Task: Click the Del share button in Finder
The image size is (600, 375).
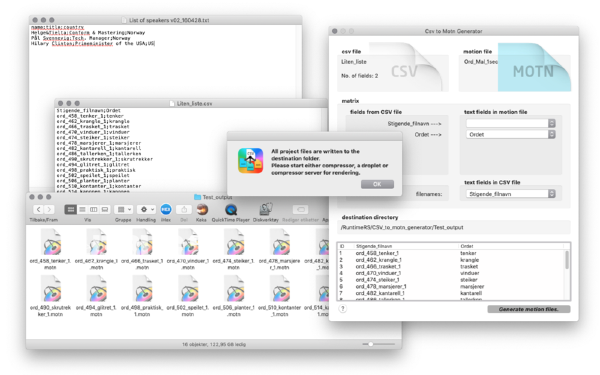Action: click(184, 209)
